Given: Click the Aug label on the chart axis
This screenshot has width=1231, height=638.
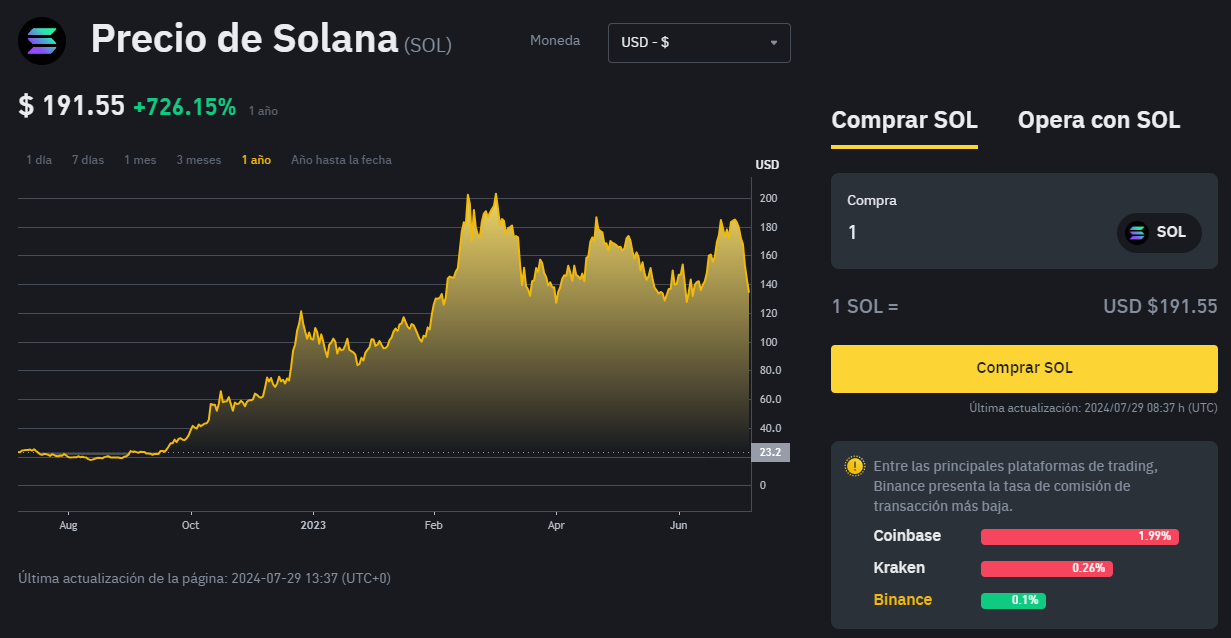Looking at the screenshot, I should tap(68, 525).
